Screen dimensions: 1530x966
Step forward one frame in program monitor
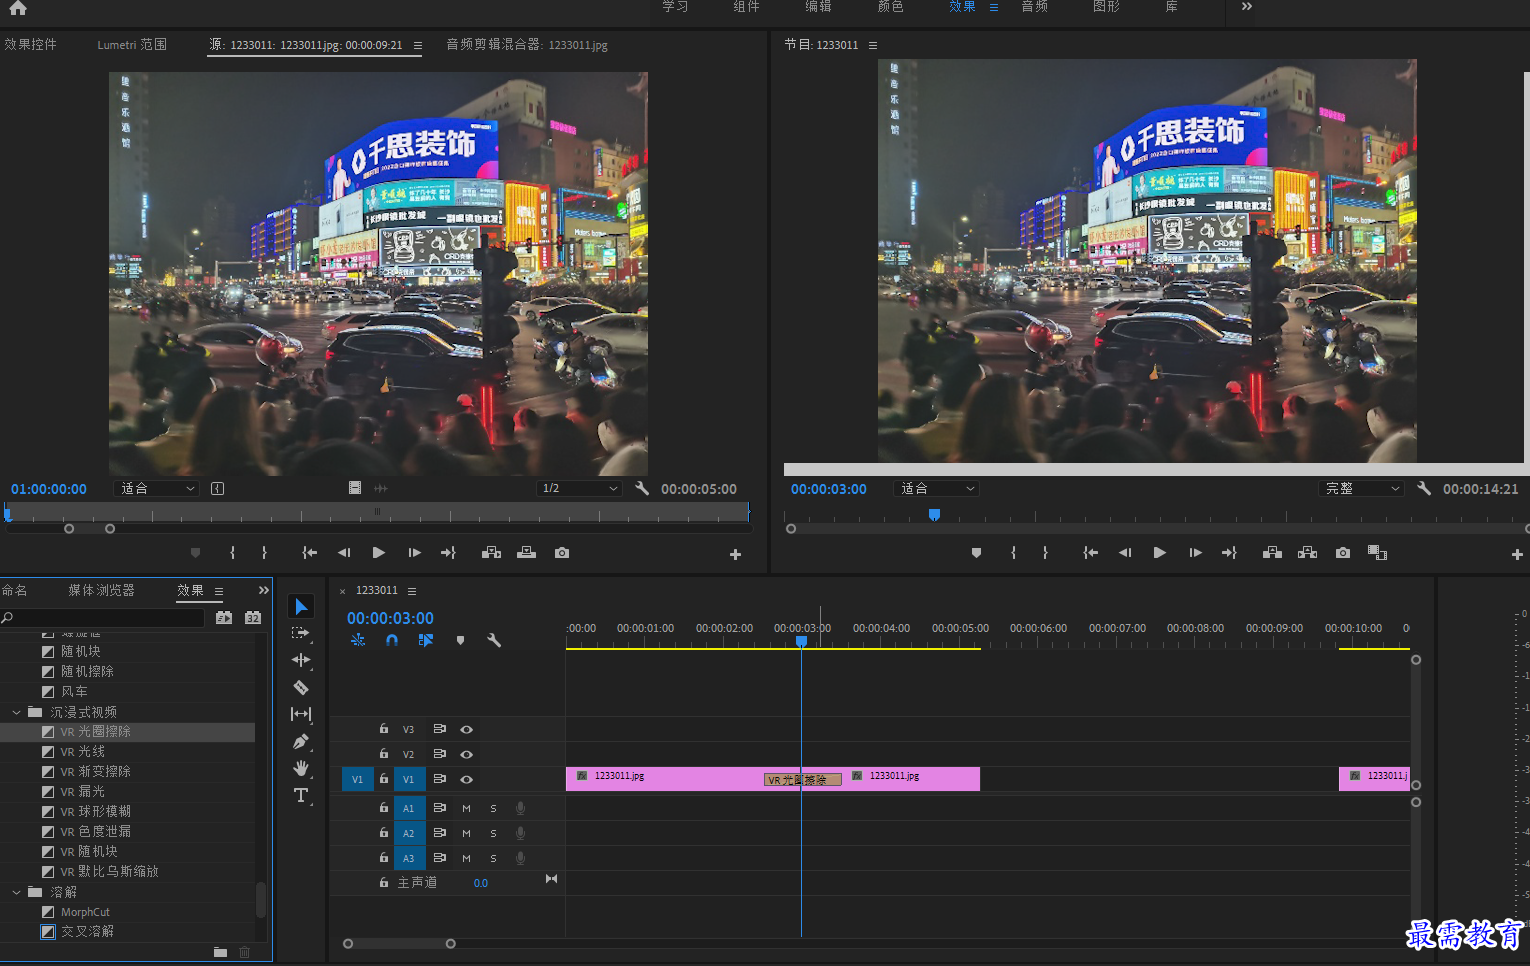[x=1195, y=552]
